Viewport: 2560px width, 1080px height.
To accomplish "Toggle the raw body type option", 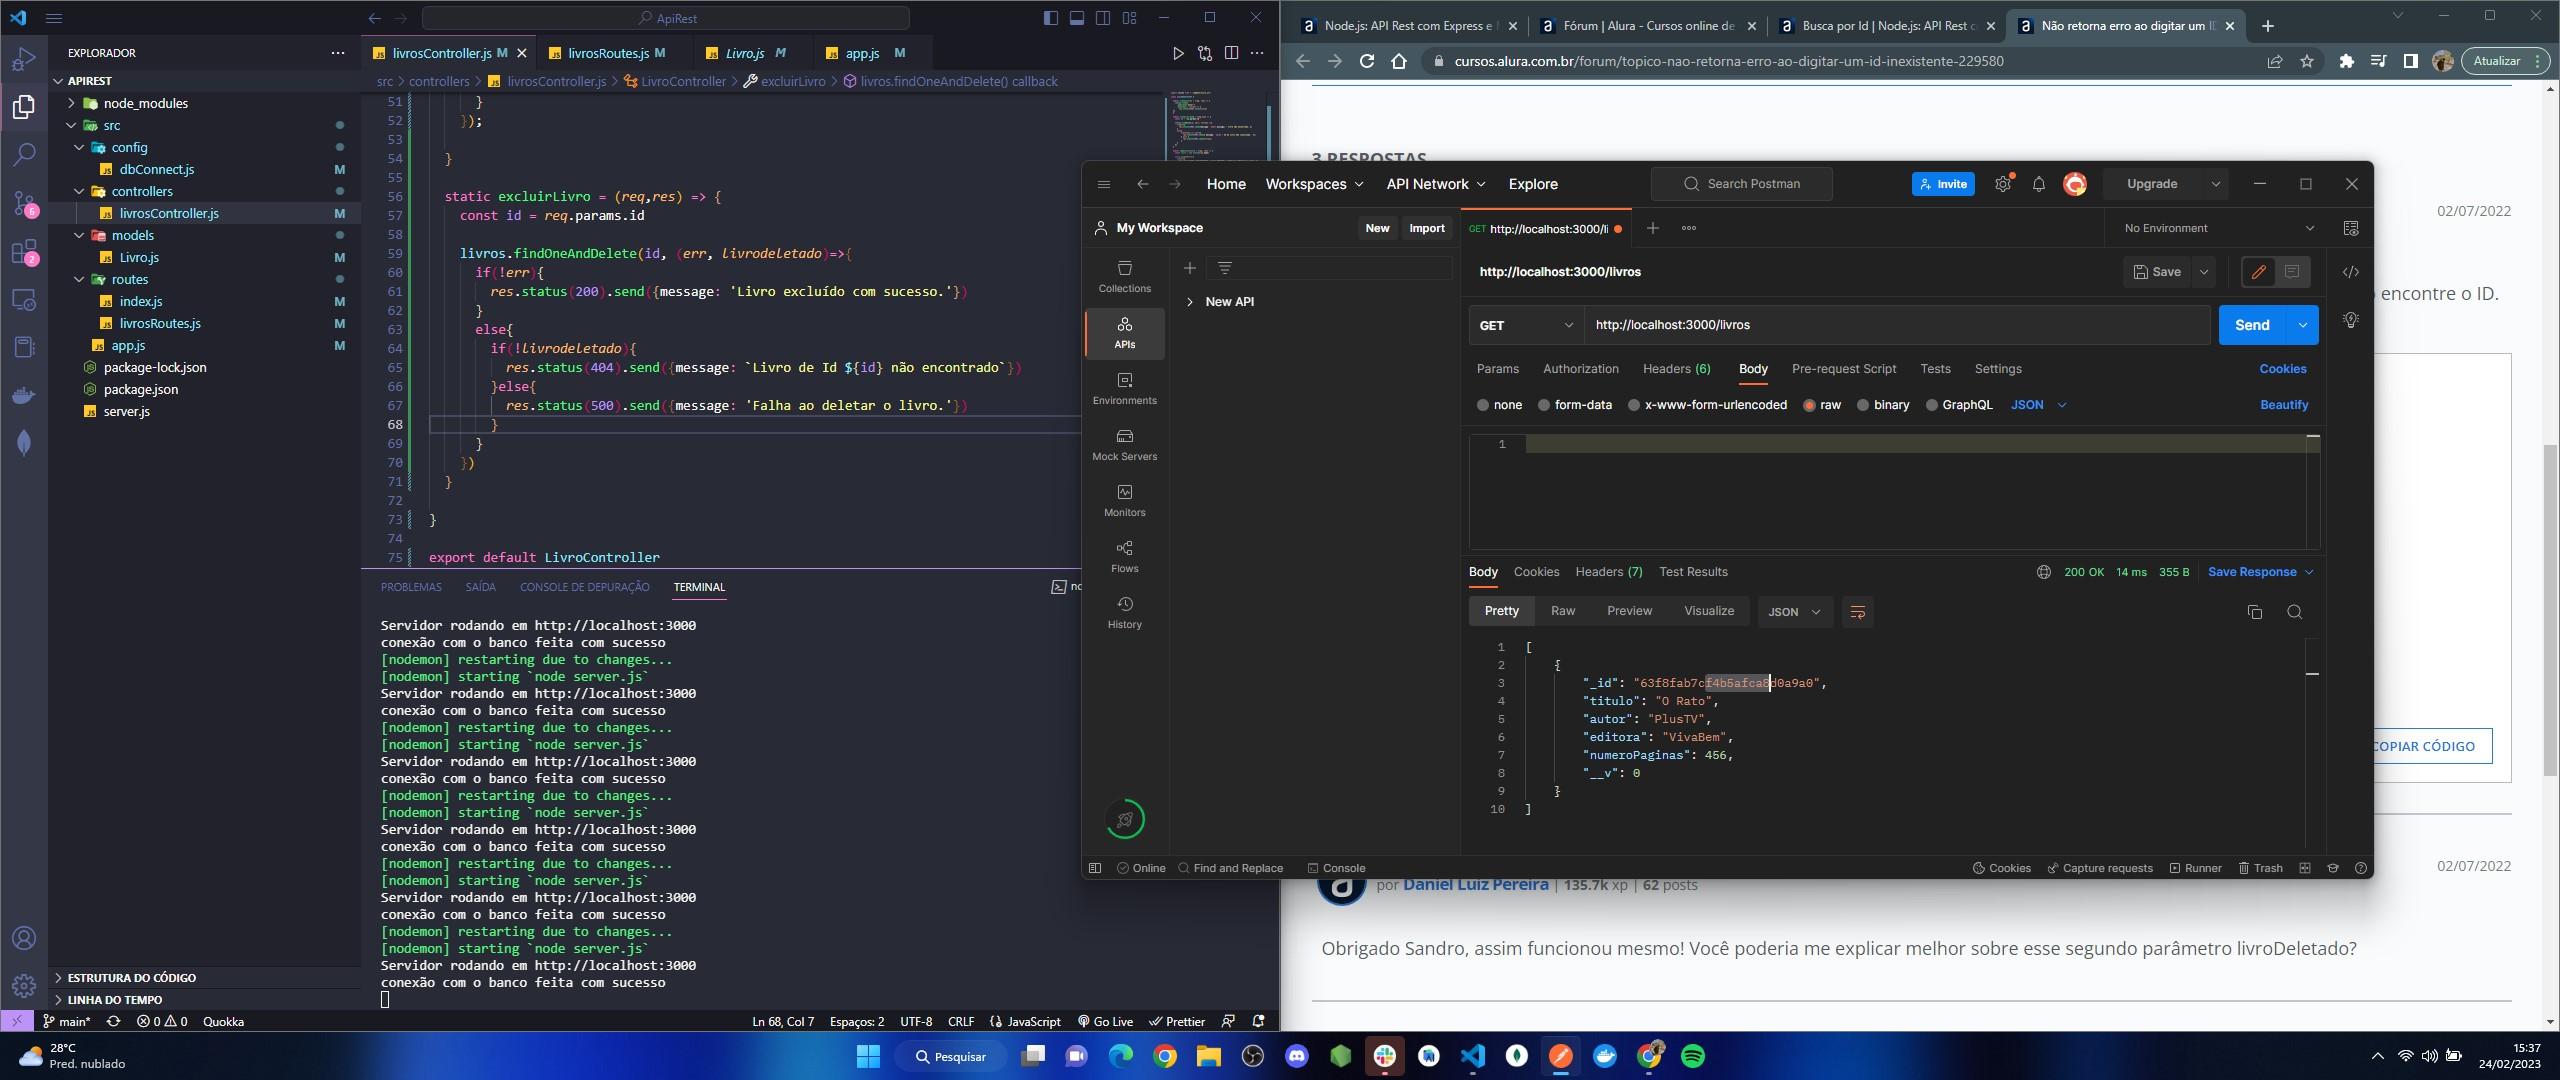I will click(x=1809, y=405).
